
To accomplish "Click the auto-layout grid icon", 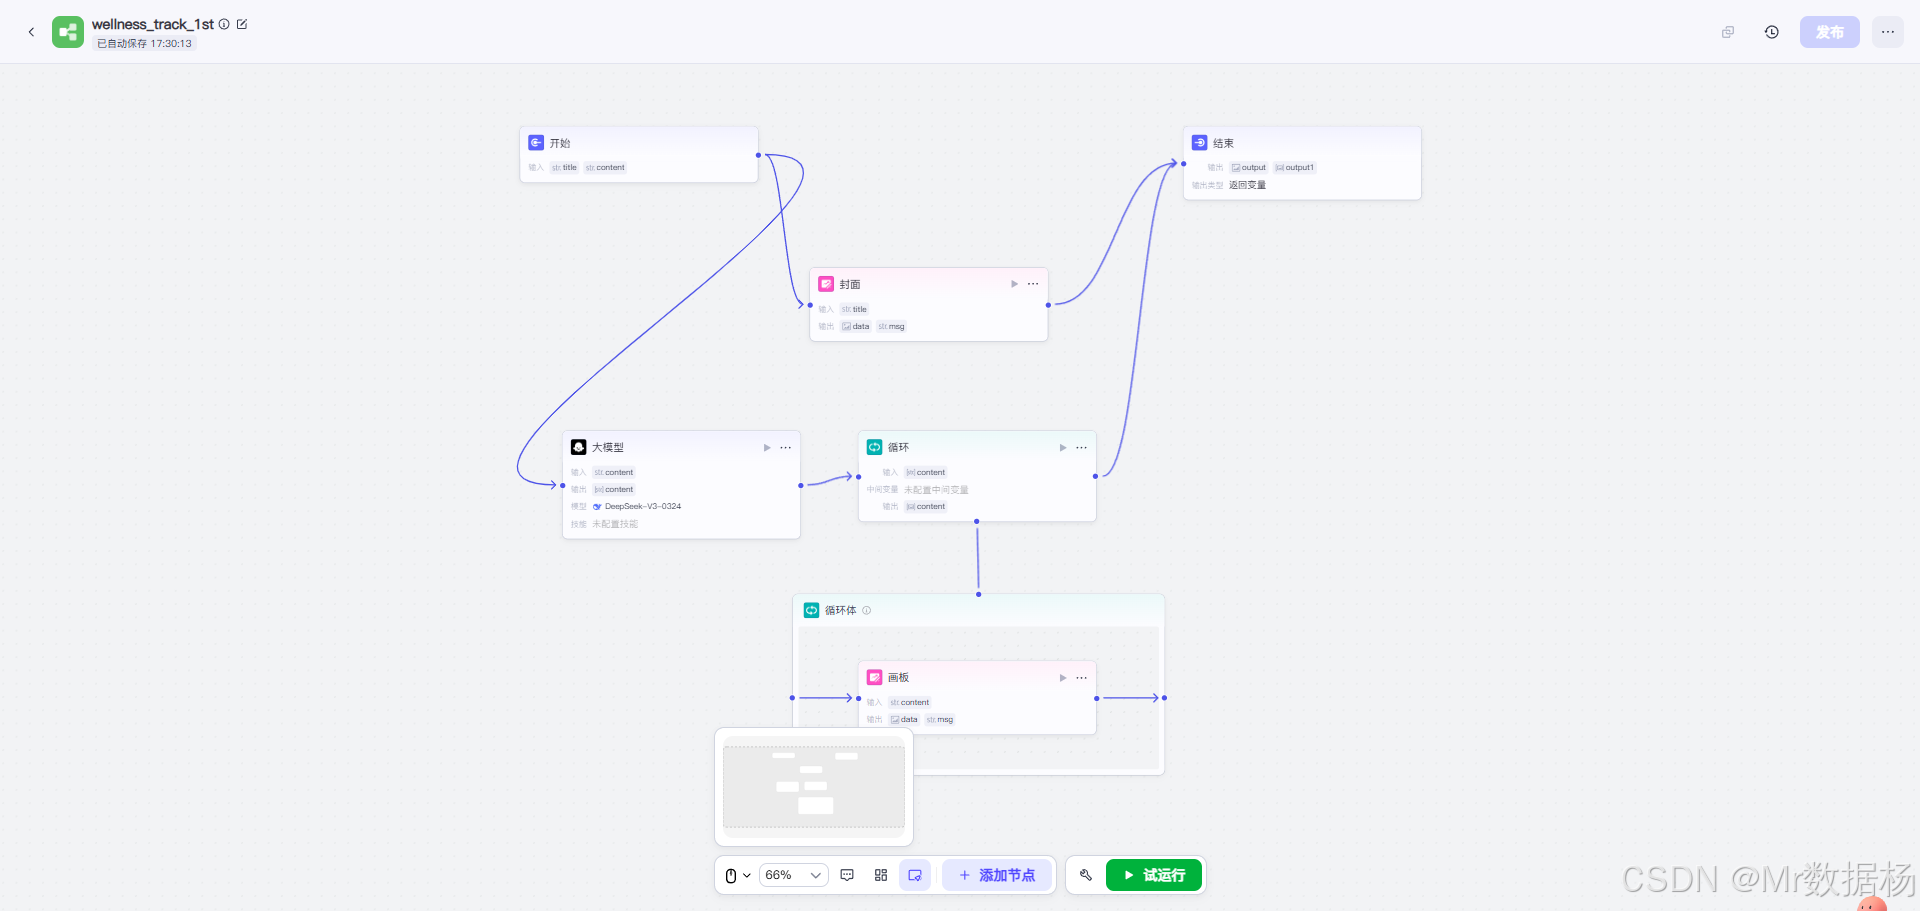I will (x=881, y=875).
